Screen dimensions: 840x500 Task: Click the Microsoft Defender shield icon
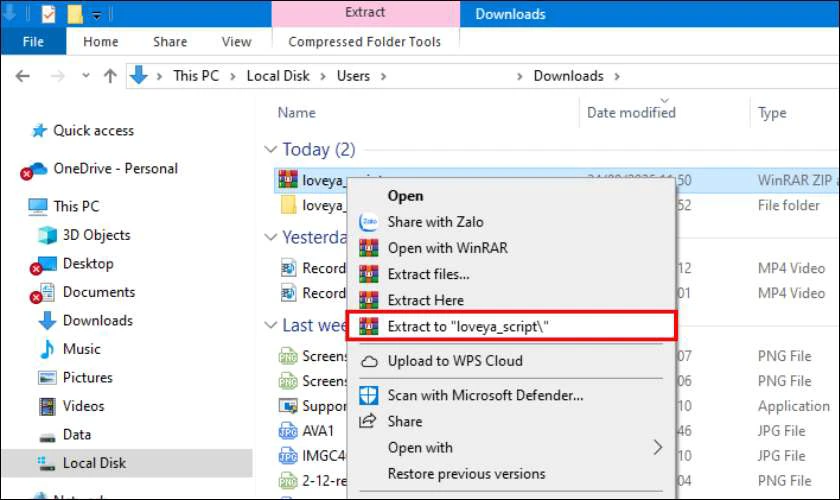(369, 395)
